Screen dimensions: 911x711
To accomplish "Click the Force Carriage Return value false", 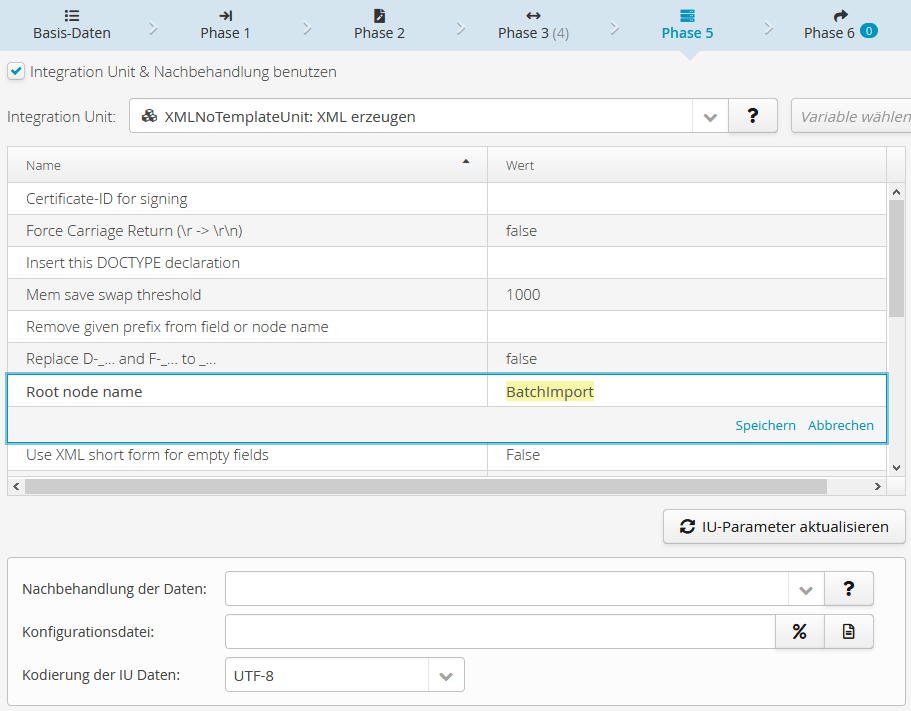I will [521, 231].
